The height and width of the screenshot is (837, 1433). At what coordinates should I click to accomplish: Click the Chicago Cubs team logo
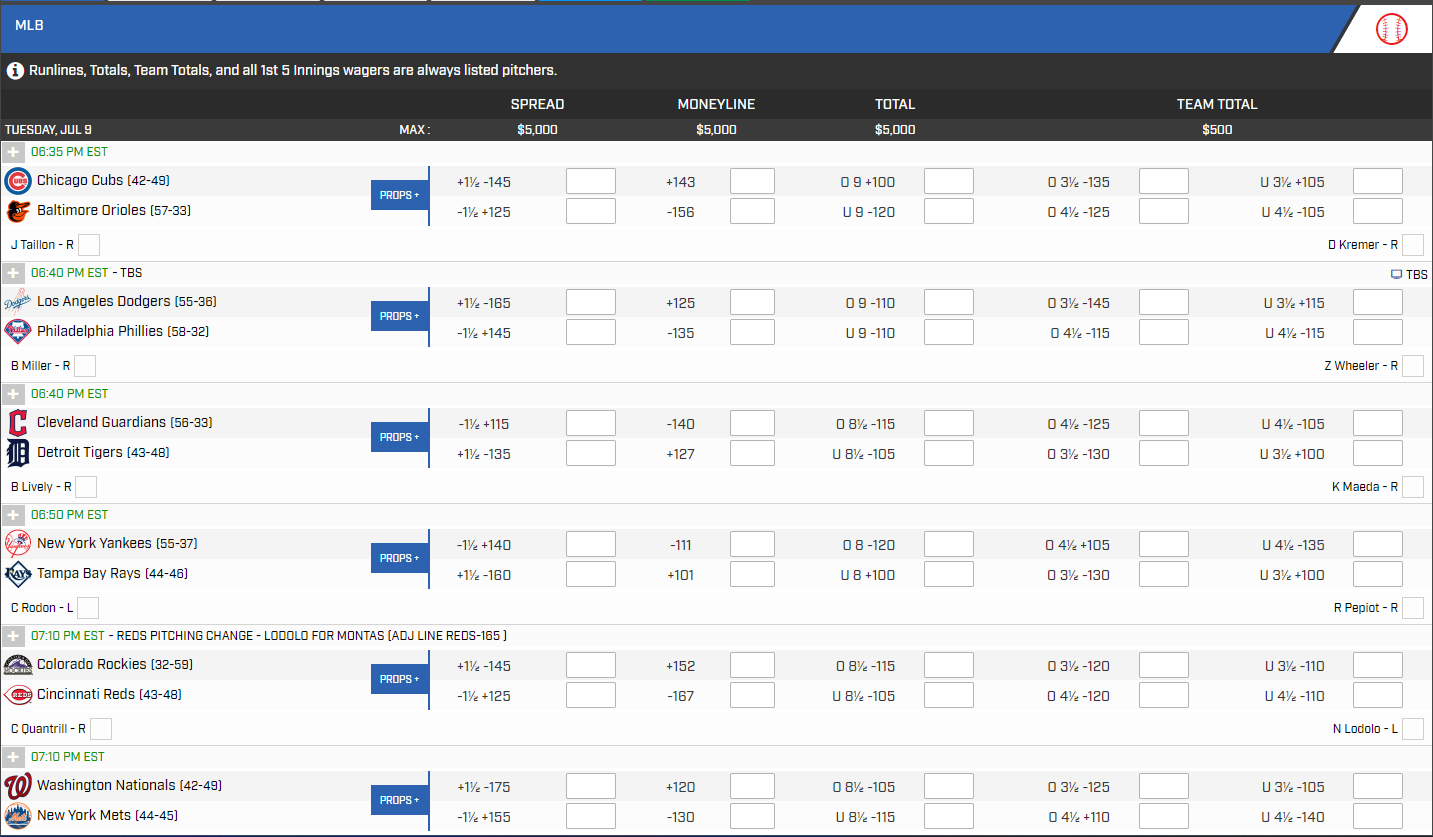click(x=18, y=181)
